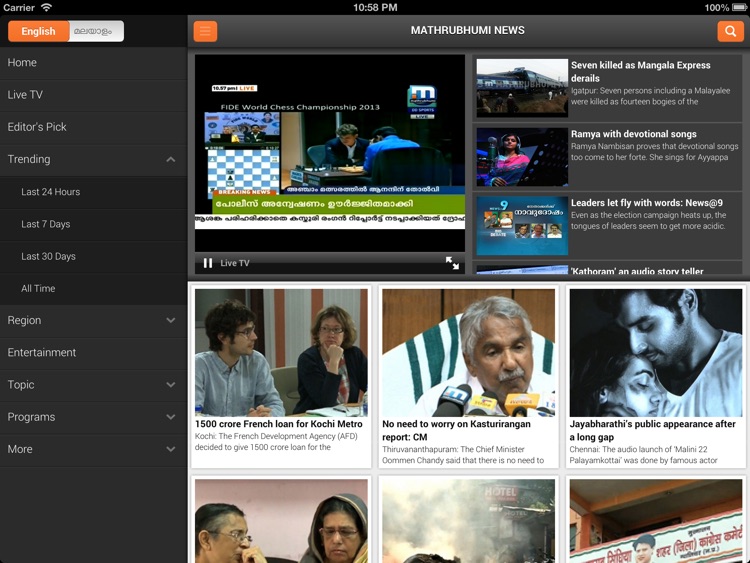The width and height of the screenshot is (750, 563).
Task: Select the Programs menu label
Action: tap(31, 417)
